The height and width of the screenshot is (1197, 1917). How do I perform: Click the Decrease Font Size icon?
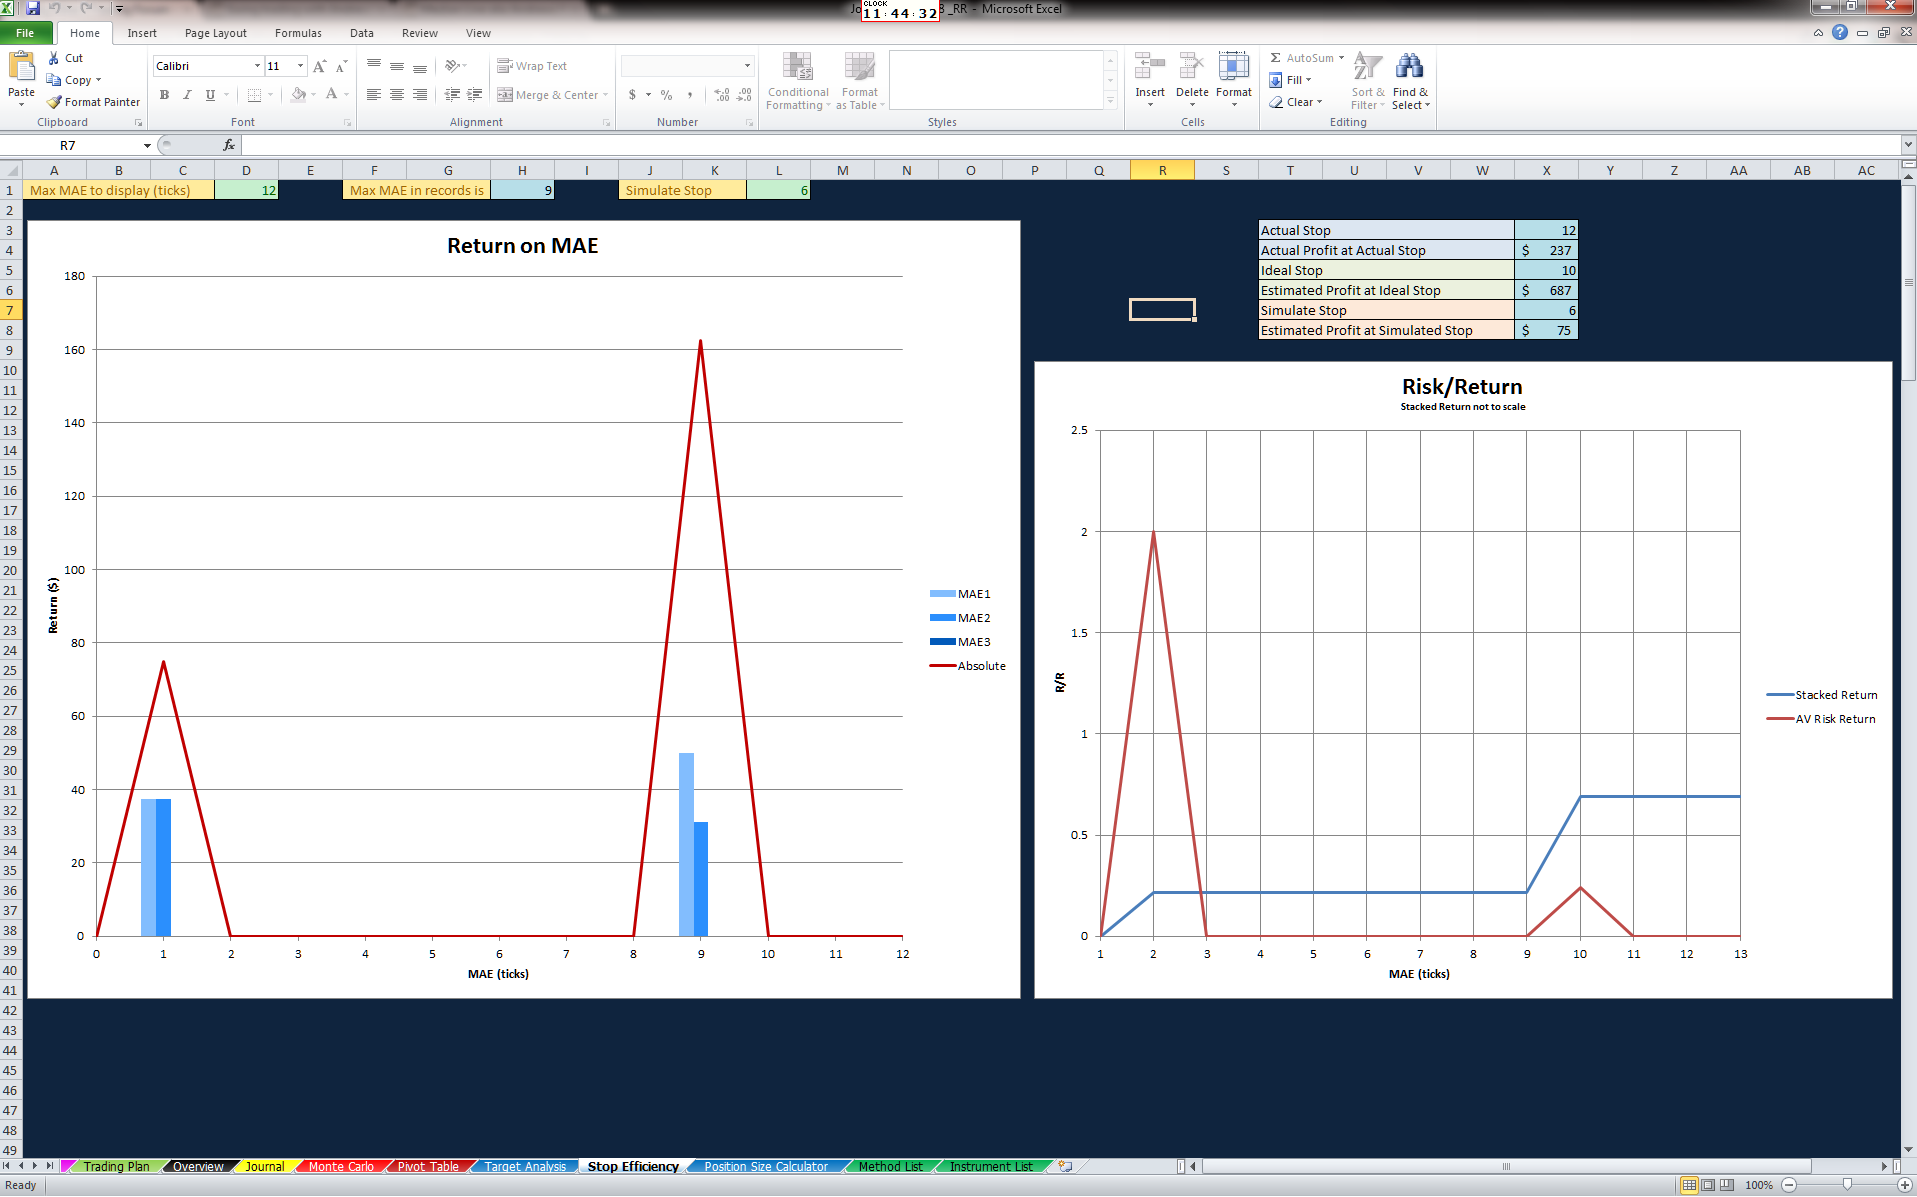[x=341, y=66]
